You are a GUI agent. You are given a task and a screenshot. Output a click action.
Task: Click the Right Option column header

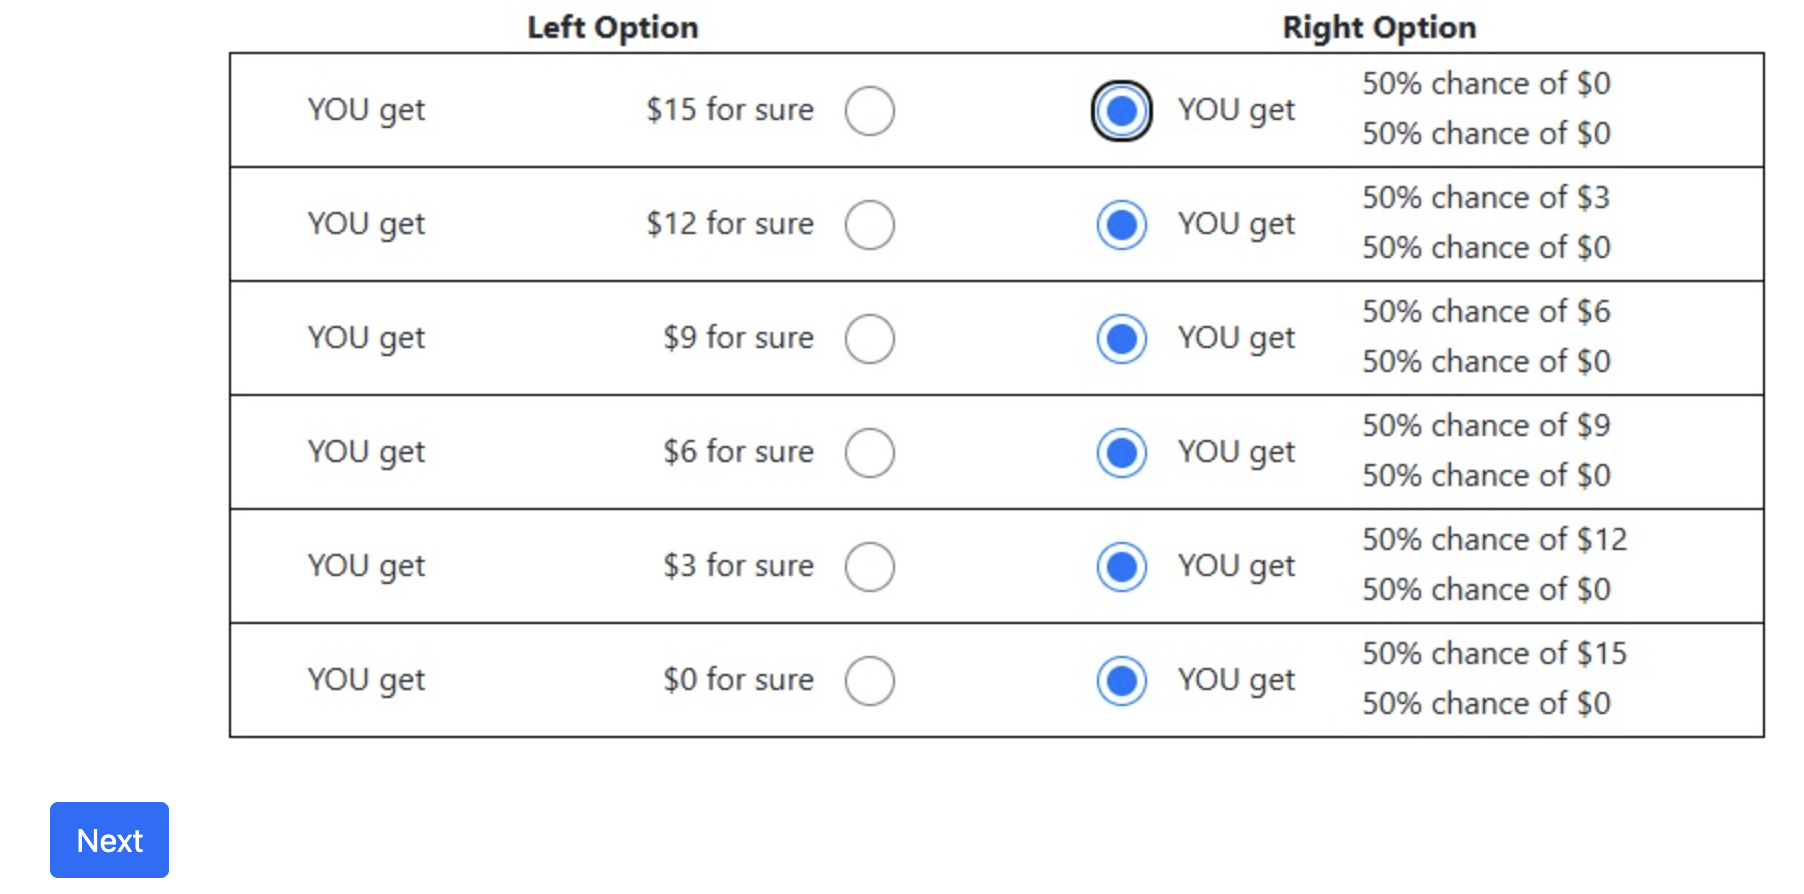(1379, 27)
